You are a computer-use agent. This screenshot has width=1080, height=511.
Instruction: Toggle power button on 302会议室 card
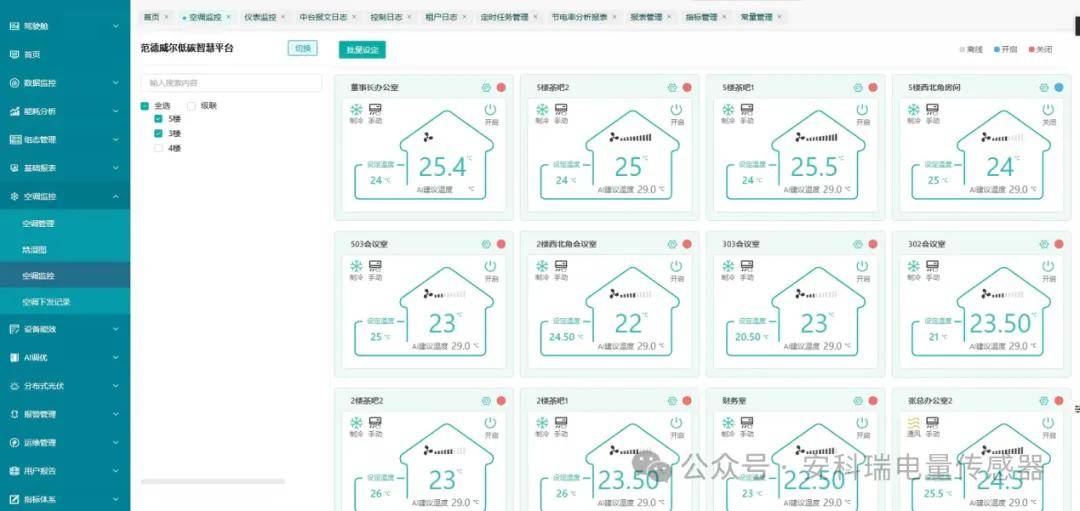(1048, 266)
